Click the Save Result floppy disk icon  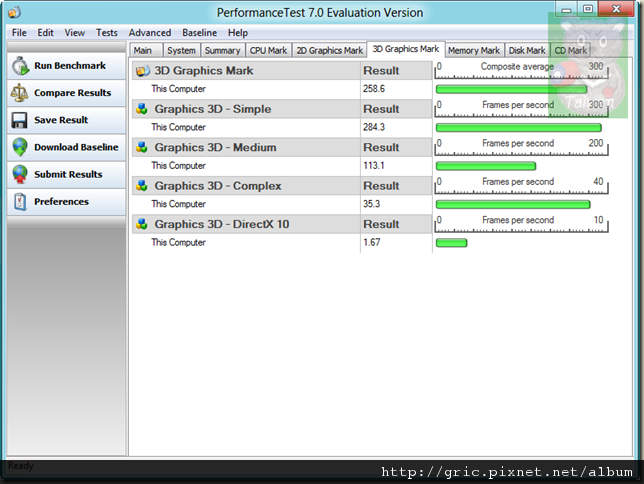coord(19,120)
